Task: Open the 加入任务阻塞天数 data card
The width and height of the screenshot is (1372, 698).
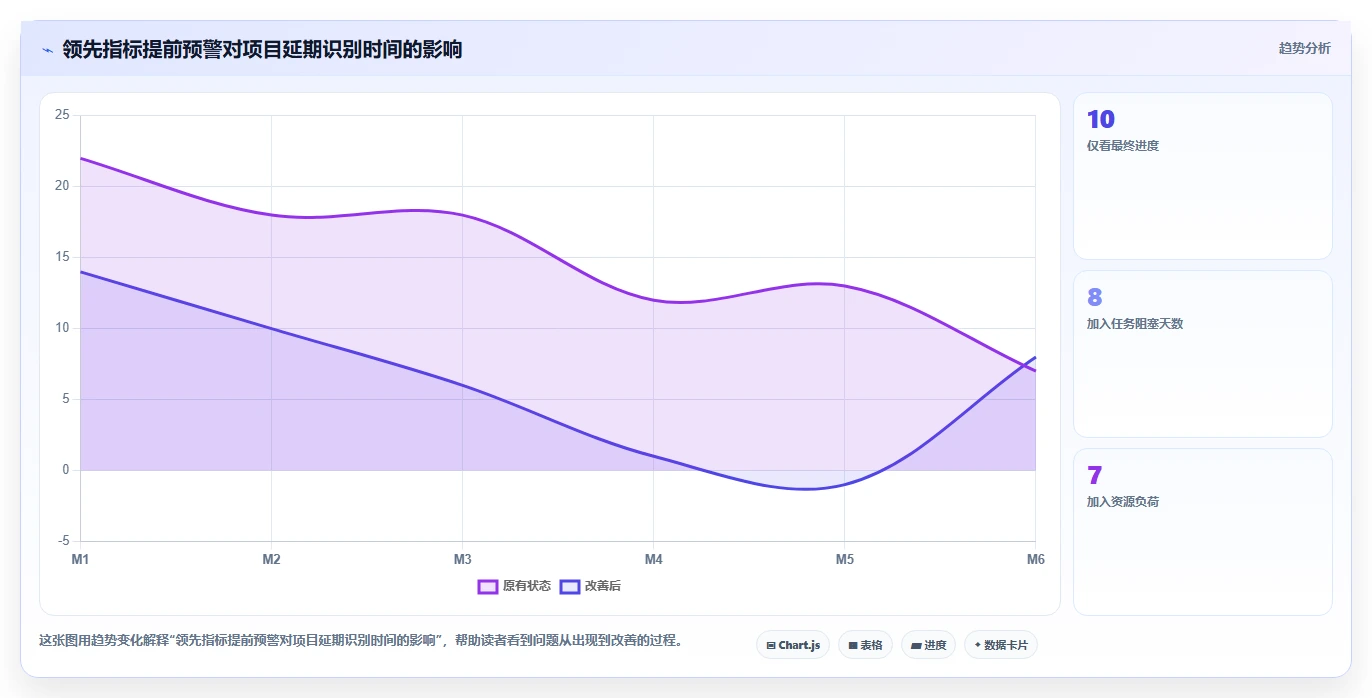Action: tap(1203, 354)
